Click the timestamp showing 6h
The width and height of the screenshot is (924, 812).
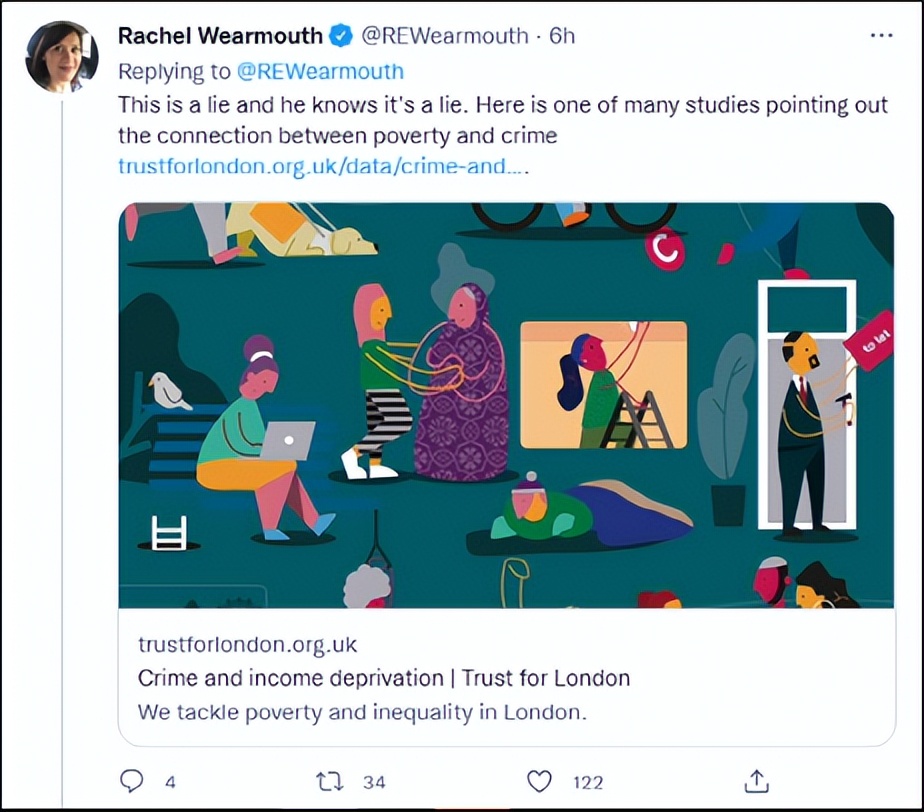point(564,35)
